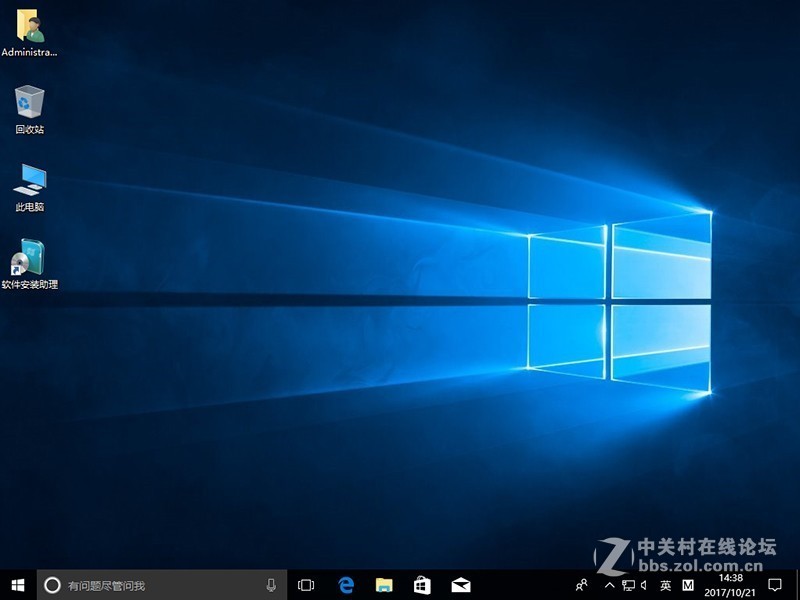This screenshot has width=800, height=600.
Task: Open the Microsoft Store taskbar icon
Action: tap(422, 585)
